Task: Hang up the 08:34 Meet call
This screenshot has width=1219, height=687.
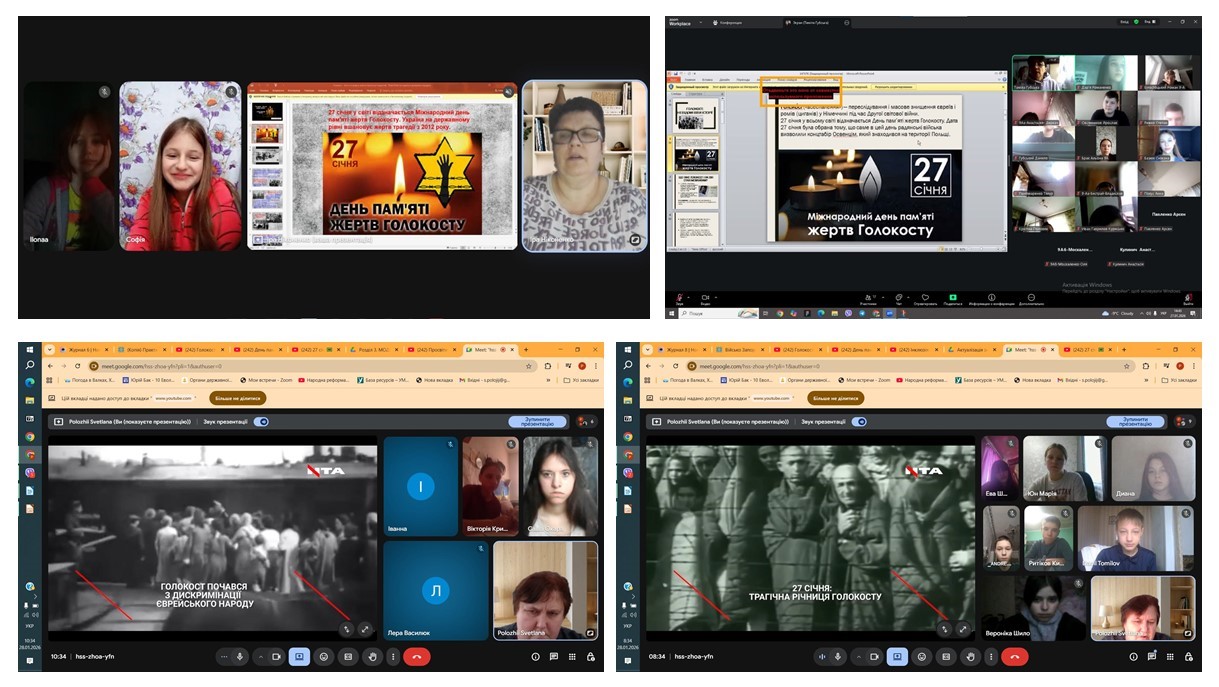Action: click(x=1014, y=657)
